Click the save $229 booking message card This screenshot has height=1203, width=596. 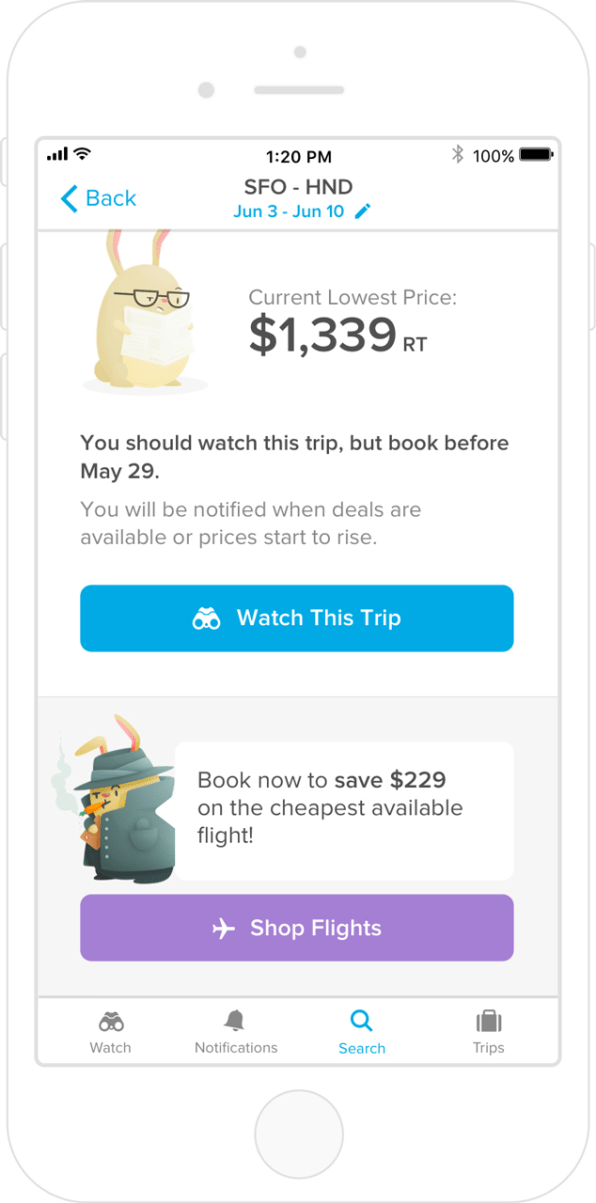pos(345,810)
